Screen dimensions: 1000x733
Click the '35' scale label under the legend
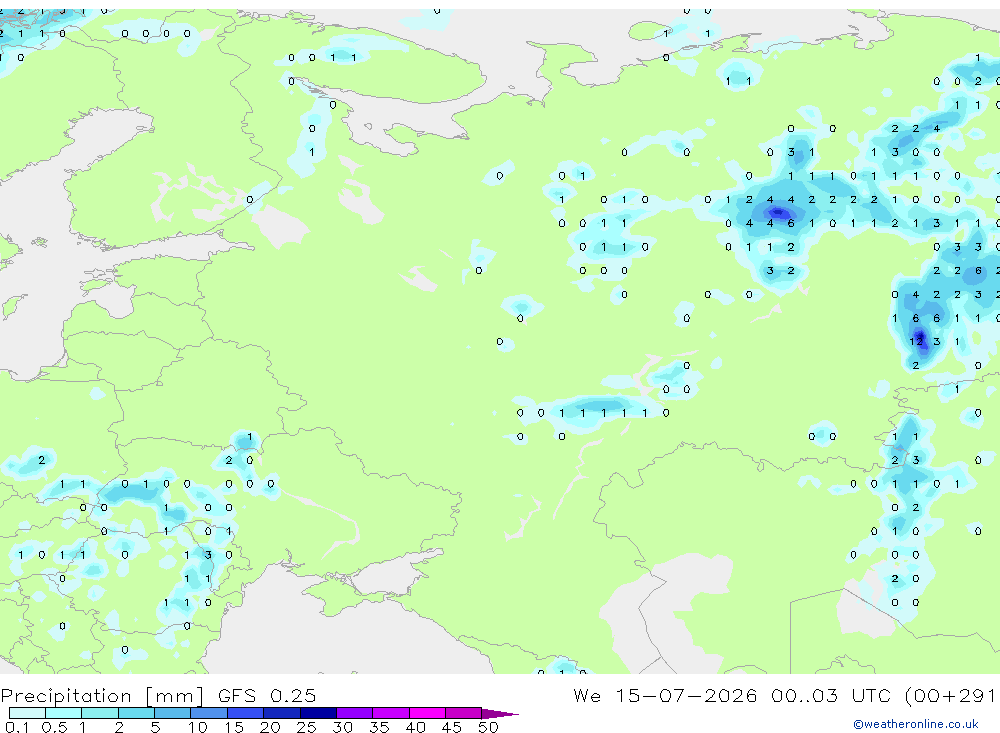[379, 727]
